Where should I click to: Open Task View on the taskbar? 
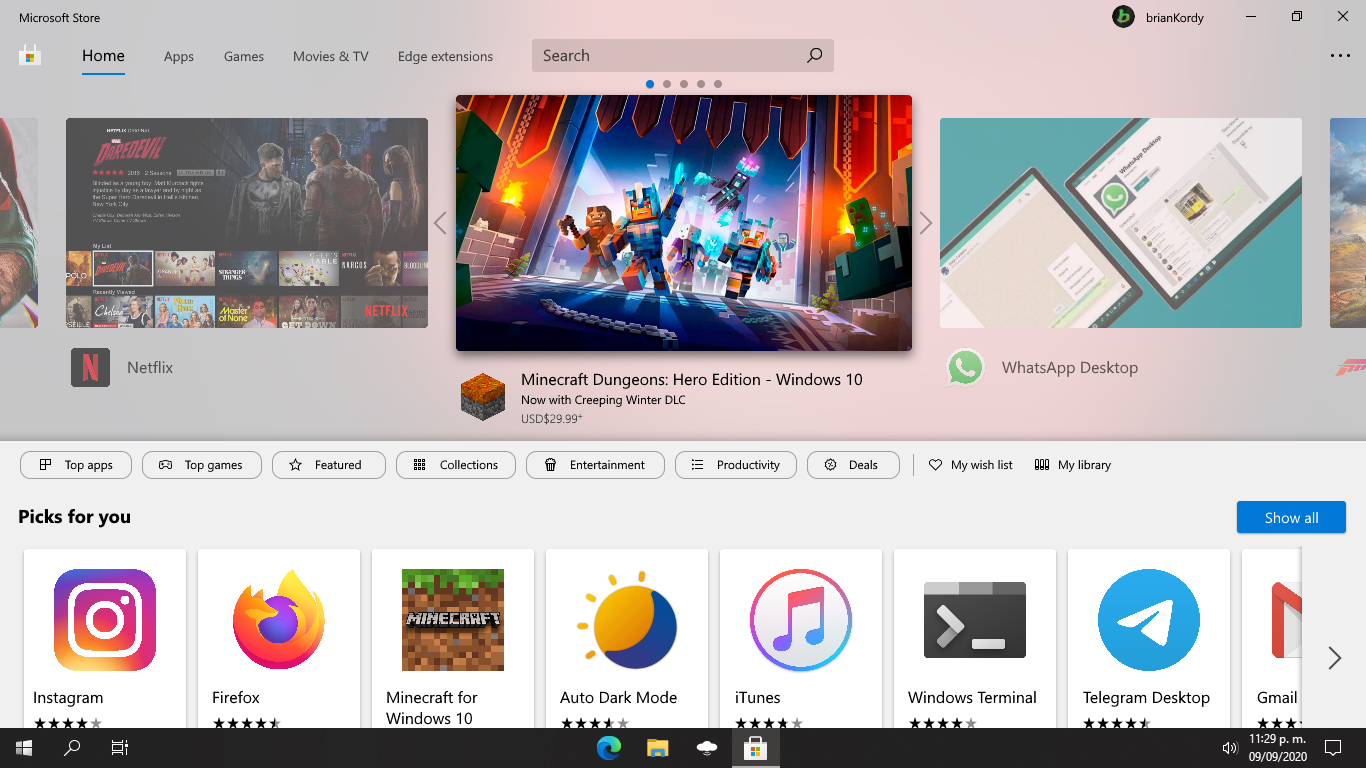tap(120, 748)
